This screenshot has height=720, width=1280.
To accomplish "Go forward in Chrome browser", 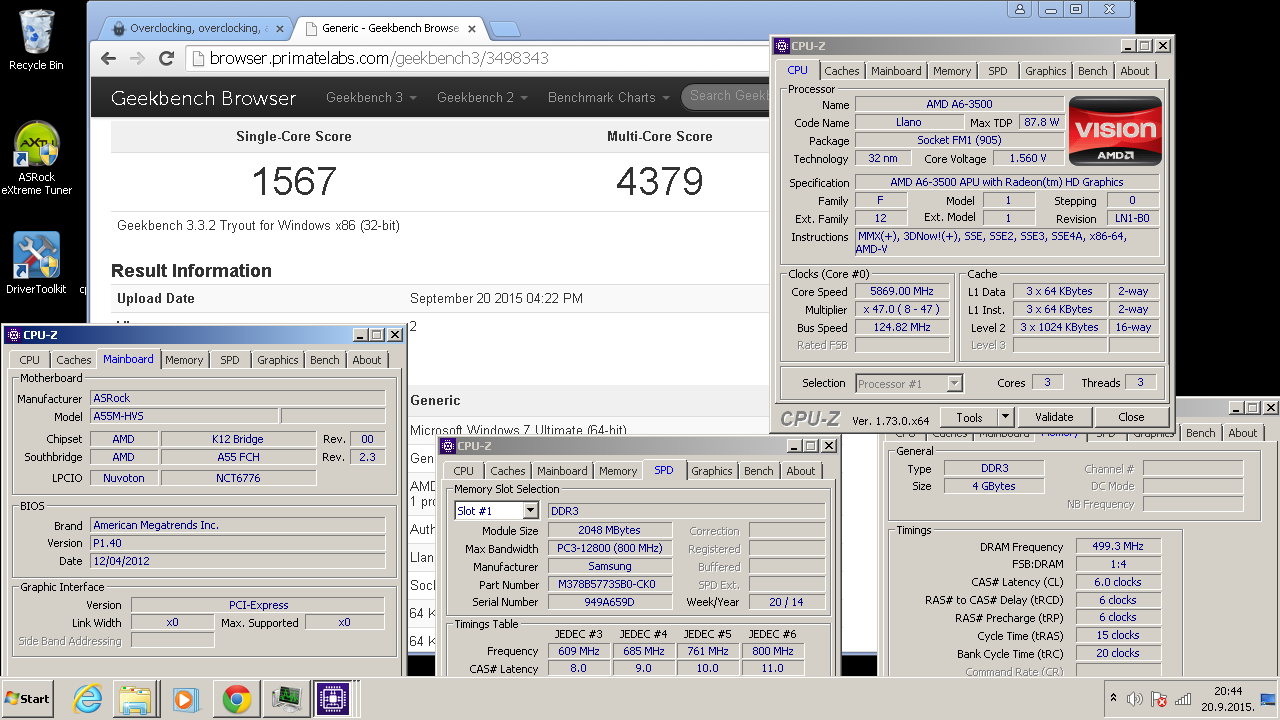I will 138,58.
